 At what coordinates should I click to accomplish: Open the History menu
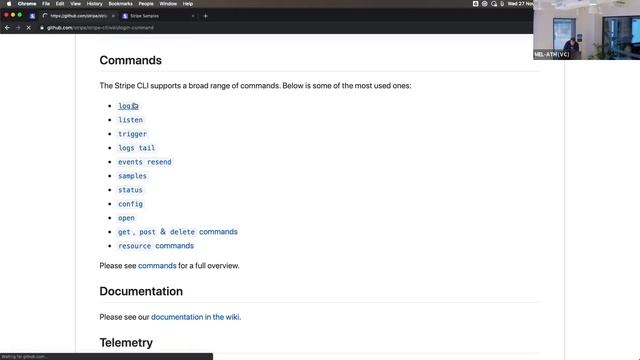click(x=95, y=4)
